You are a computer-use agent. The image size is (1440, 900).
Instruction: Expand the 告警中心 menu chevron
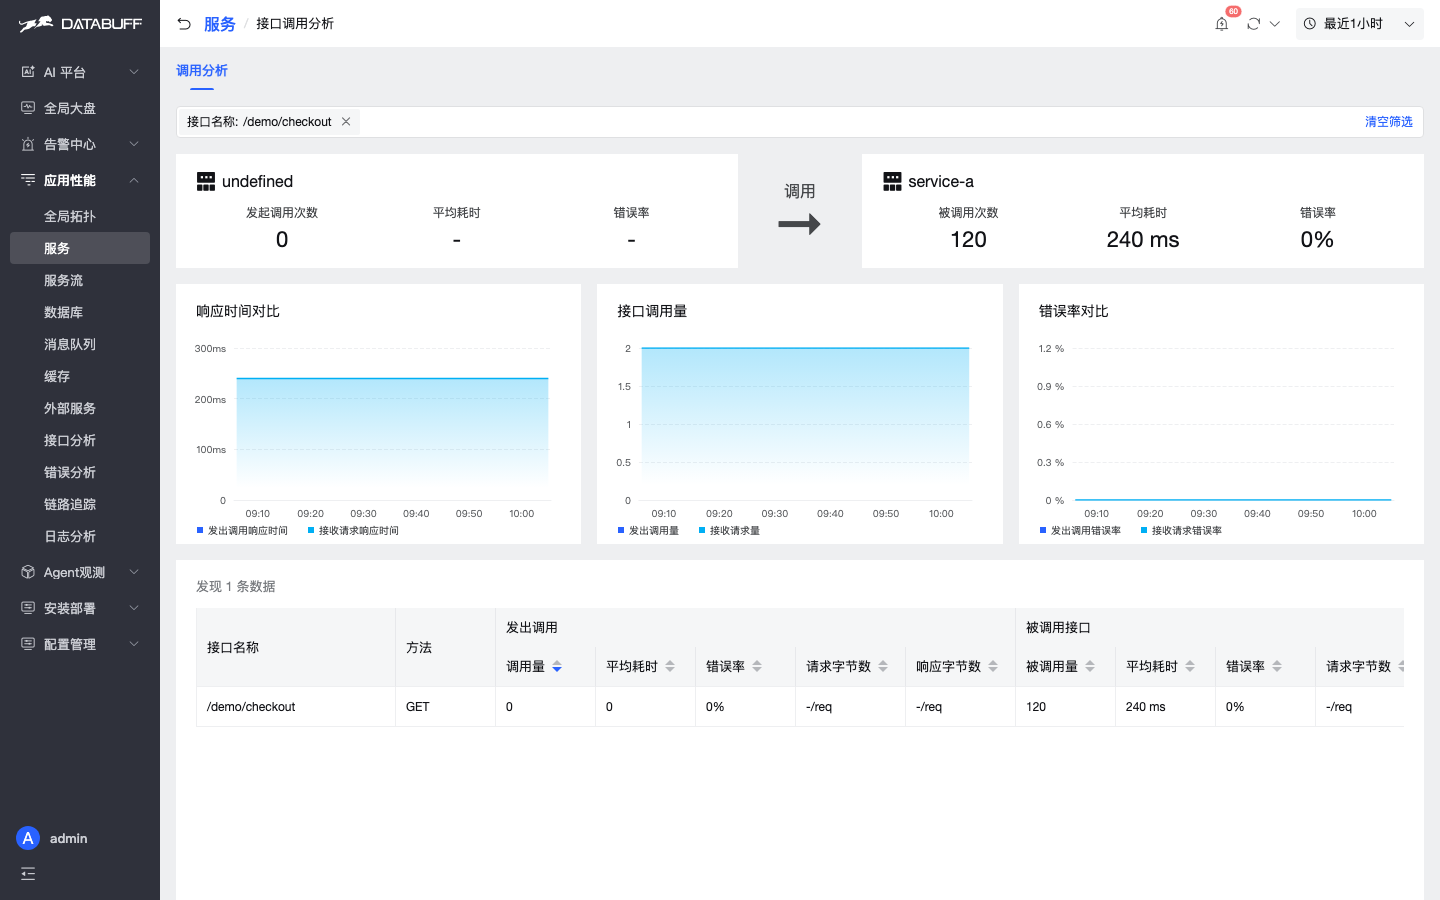coord(134,144)
